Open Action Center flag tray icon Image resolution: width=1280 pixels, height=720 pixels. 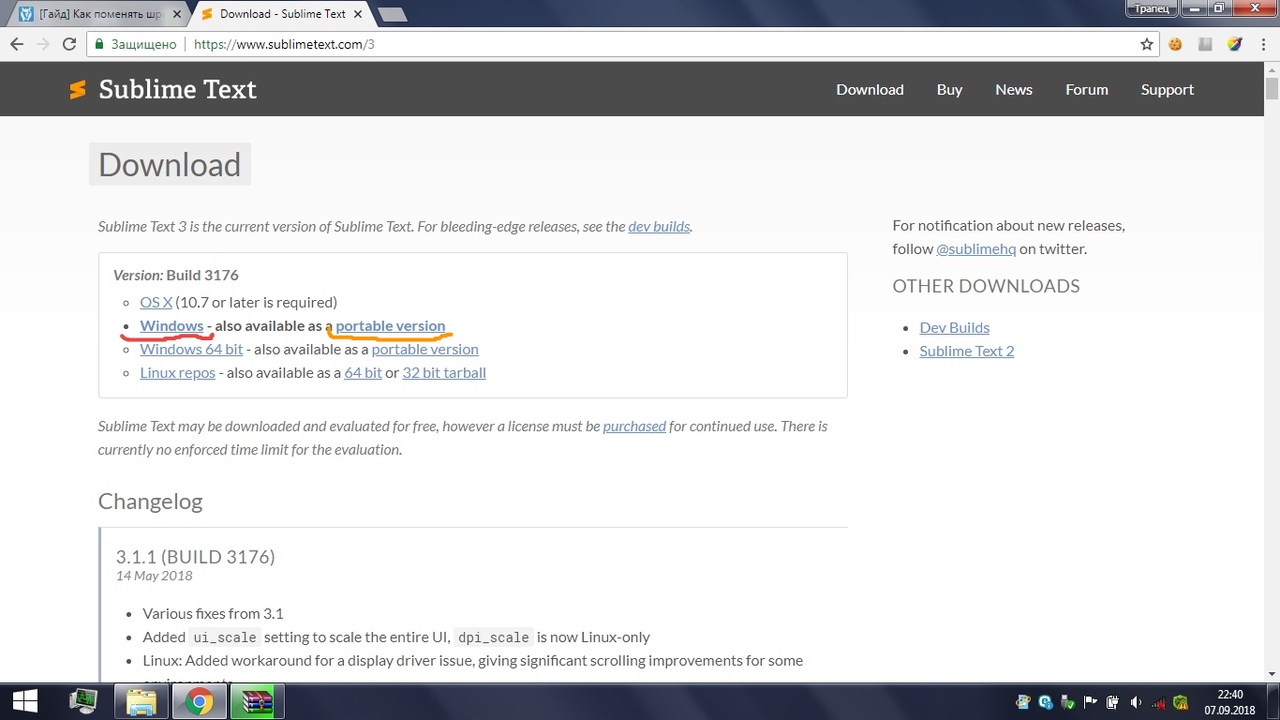1091,702
